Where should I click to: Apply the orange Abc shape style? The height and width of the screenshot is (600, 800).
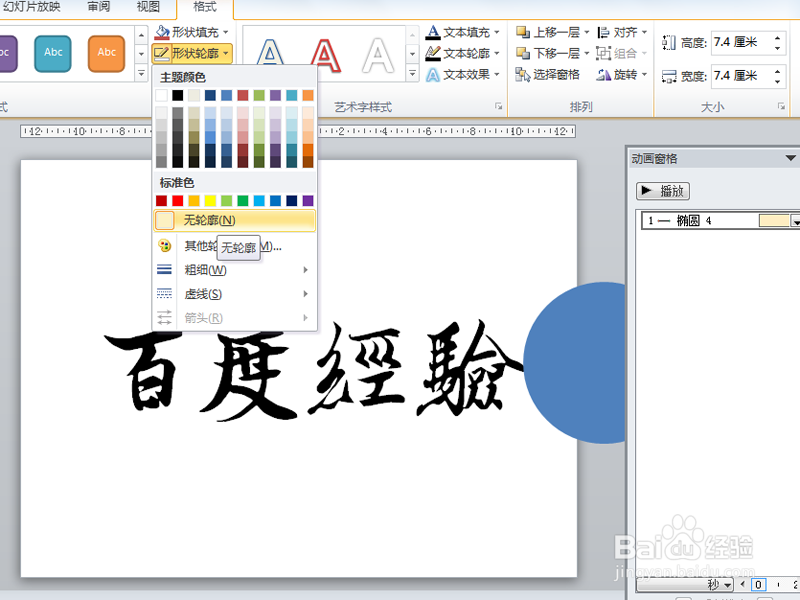point(106,53)
